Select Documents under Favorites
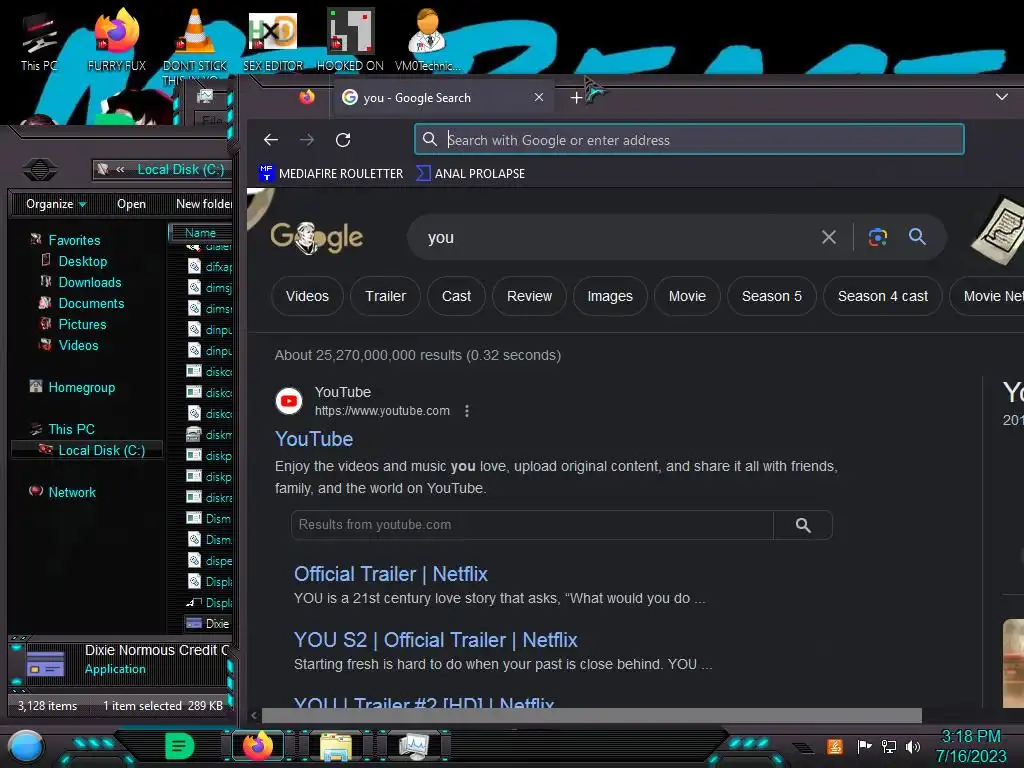The height and width of the screenshot is (768, 1024). pos(91,303)
